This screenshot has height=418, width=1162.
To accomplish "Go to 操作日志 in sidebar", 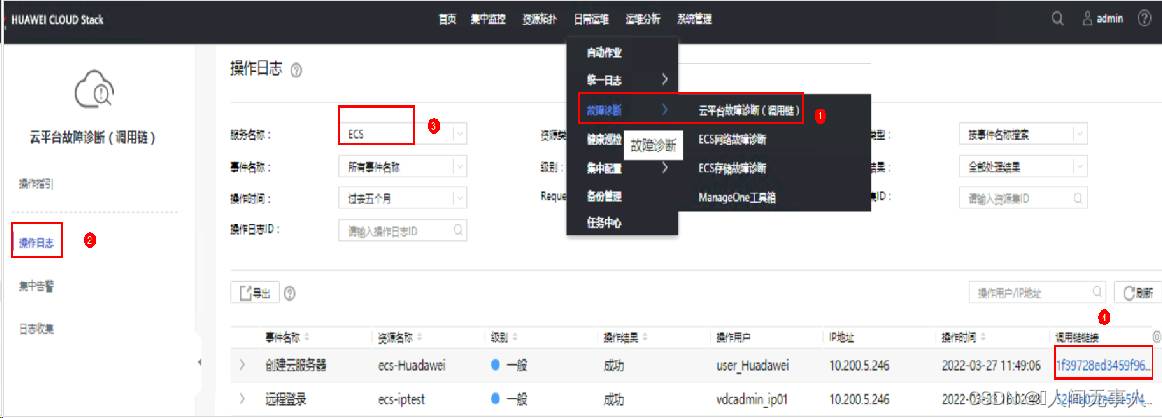I will pyautogui.click(x=36, y=242).
